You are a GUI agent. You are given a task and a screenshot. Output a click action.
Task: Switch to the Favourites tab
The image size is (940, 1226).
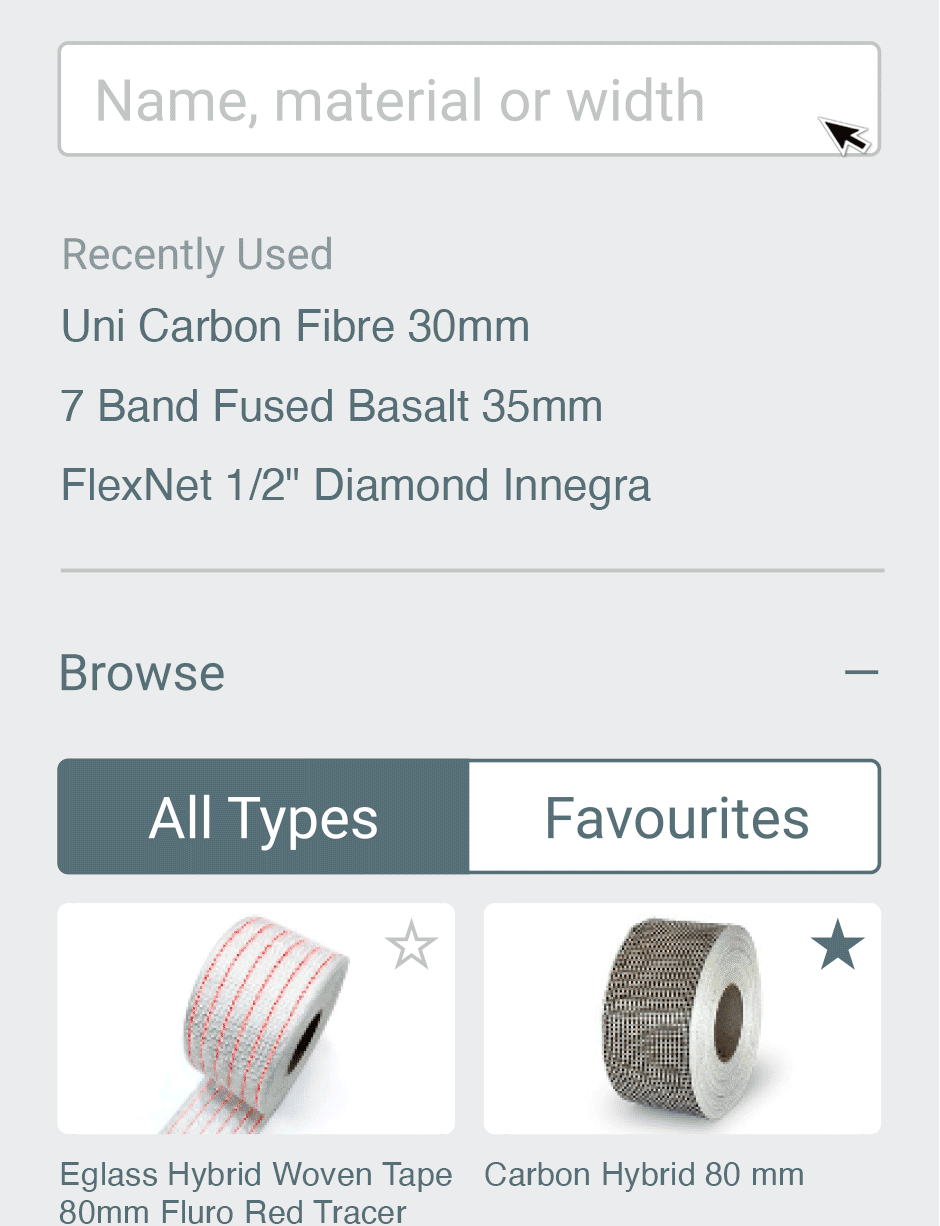click(x=675, y=818)
